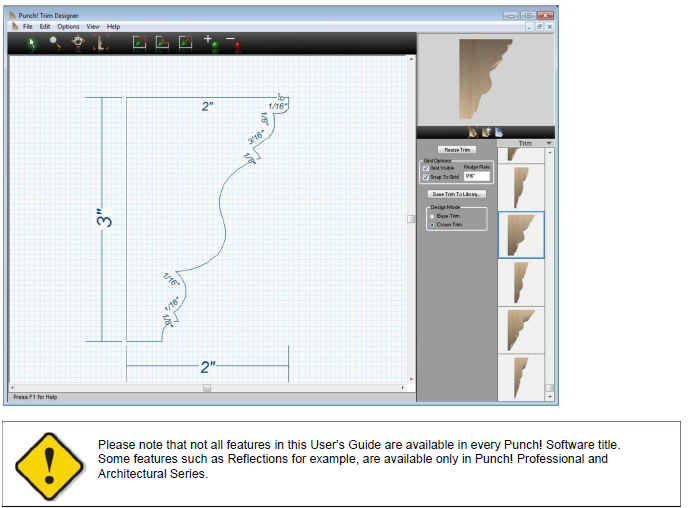Select the second-to-last trim thumbnail
The image size is (688, 508).
click(521, 330)
